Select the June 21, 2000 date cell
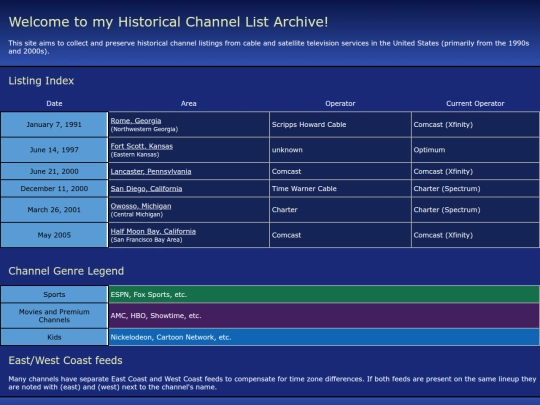The height and width of the screenshot is (405, 540). 54,171
